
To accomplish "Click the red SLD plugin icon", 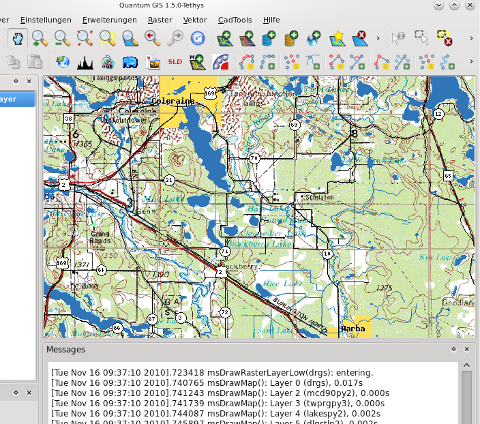I will 175,62.
